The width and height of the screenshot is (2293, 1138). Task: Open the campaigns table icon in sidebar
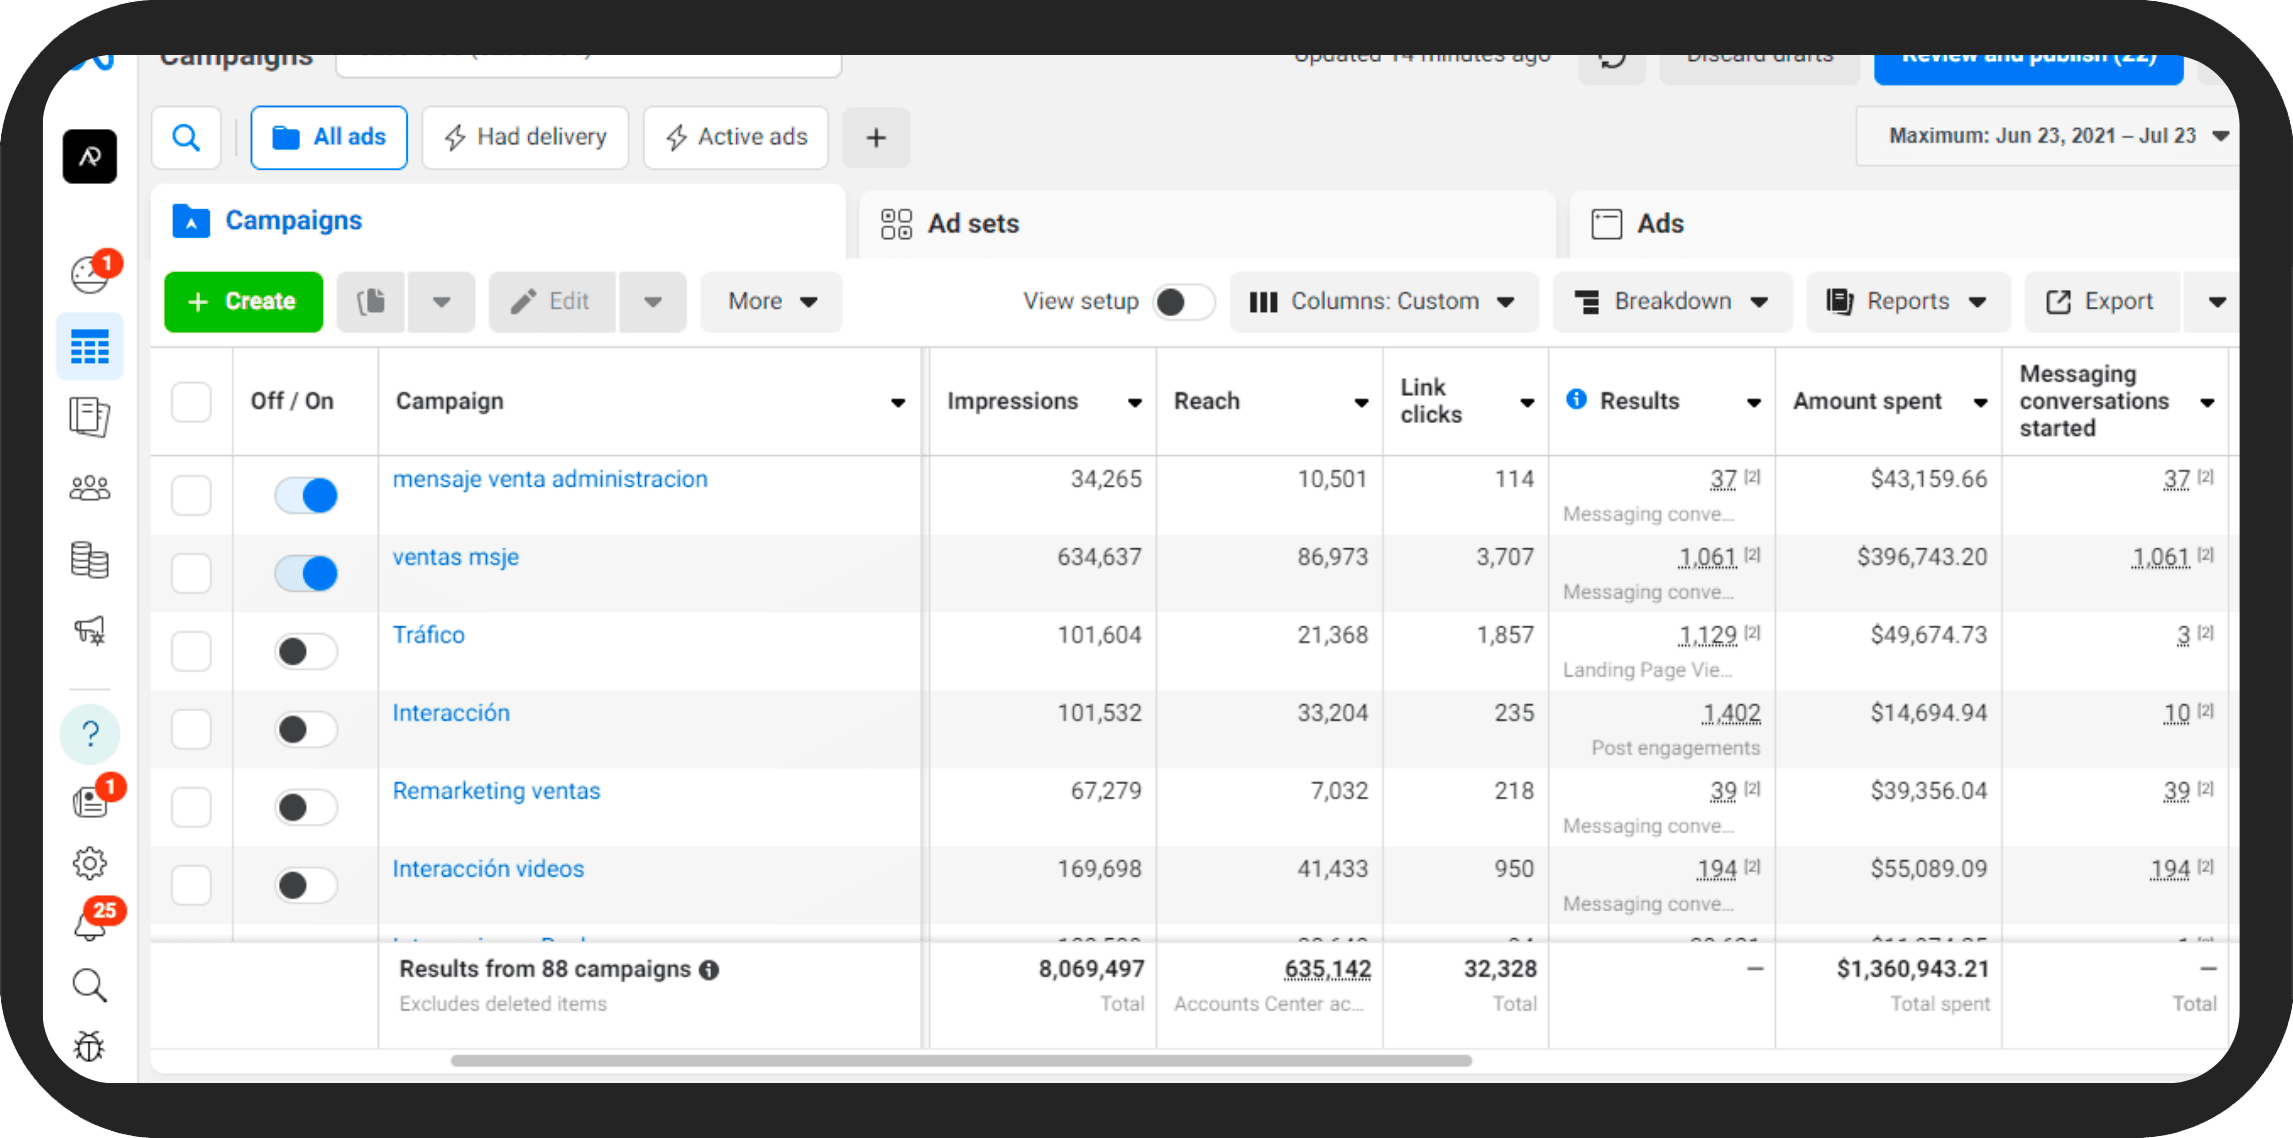90,347
